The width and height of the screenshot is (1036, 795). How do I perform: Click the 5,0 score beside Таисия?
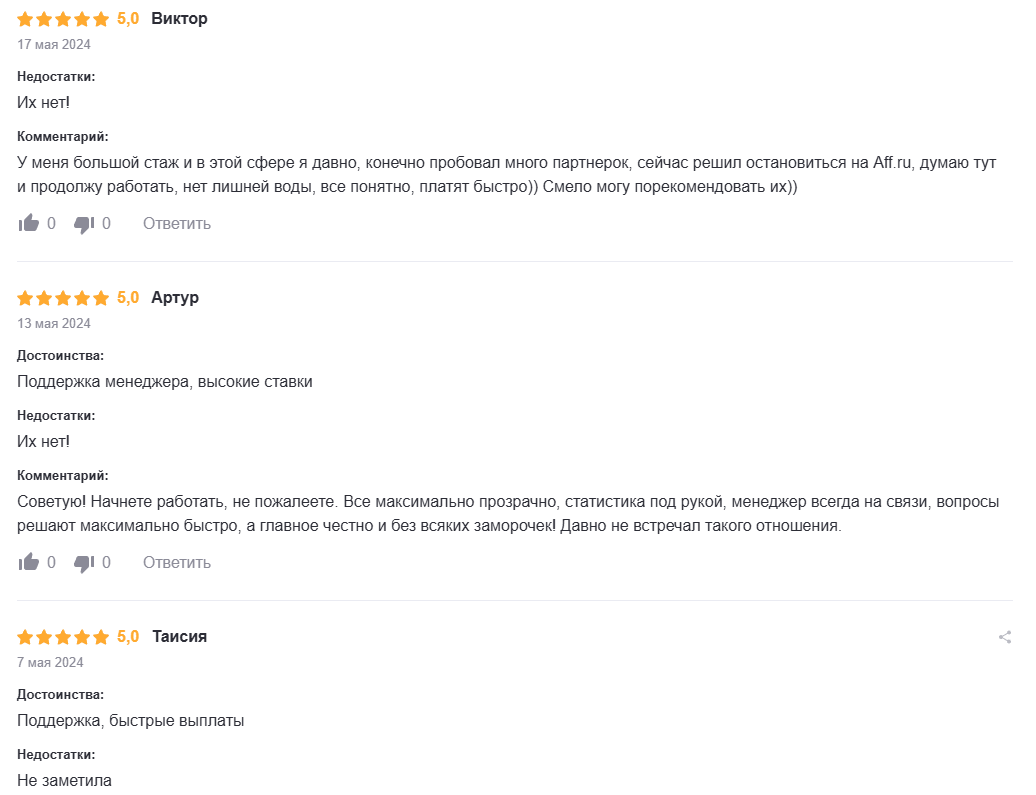[128, 636]
